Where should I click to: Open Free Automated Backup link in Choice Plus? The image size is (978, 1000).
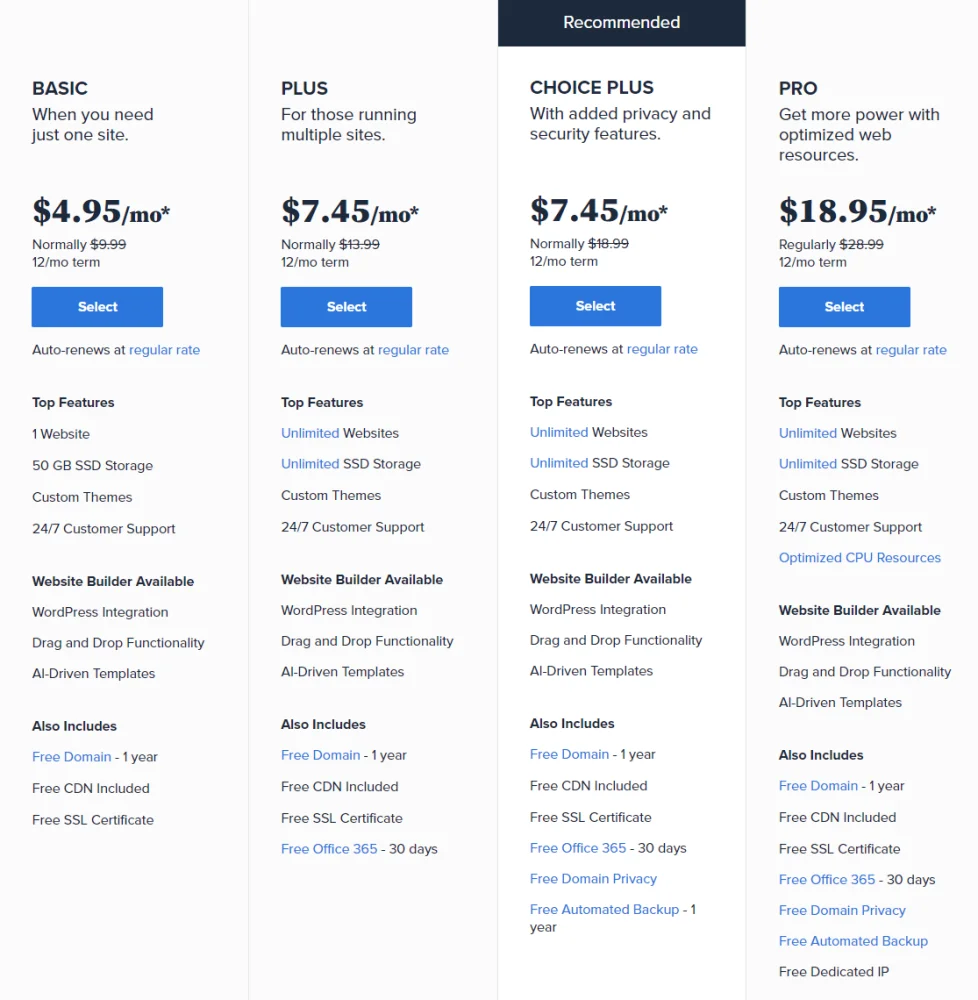(x=604, y=910)
